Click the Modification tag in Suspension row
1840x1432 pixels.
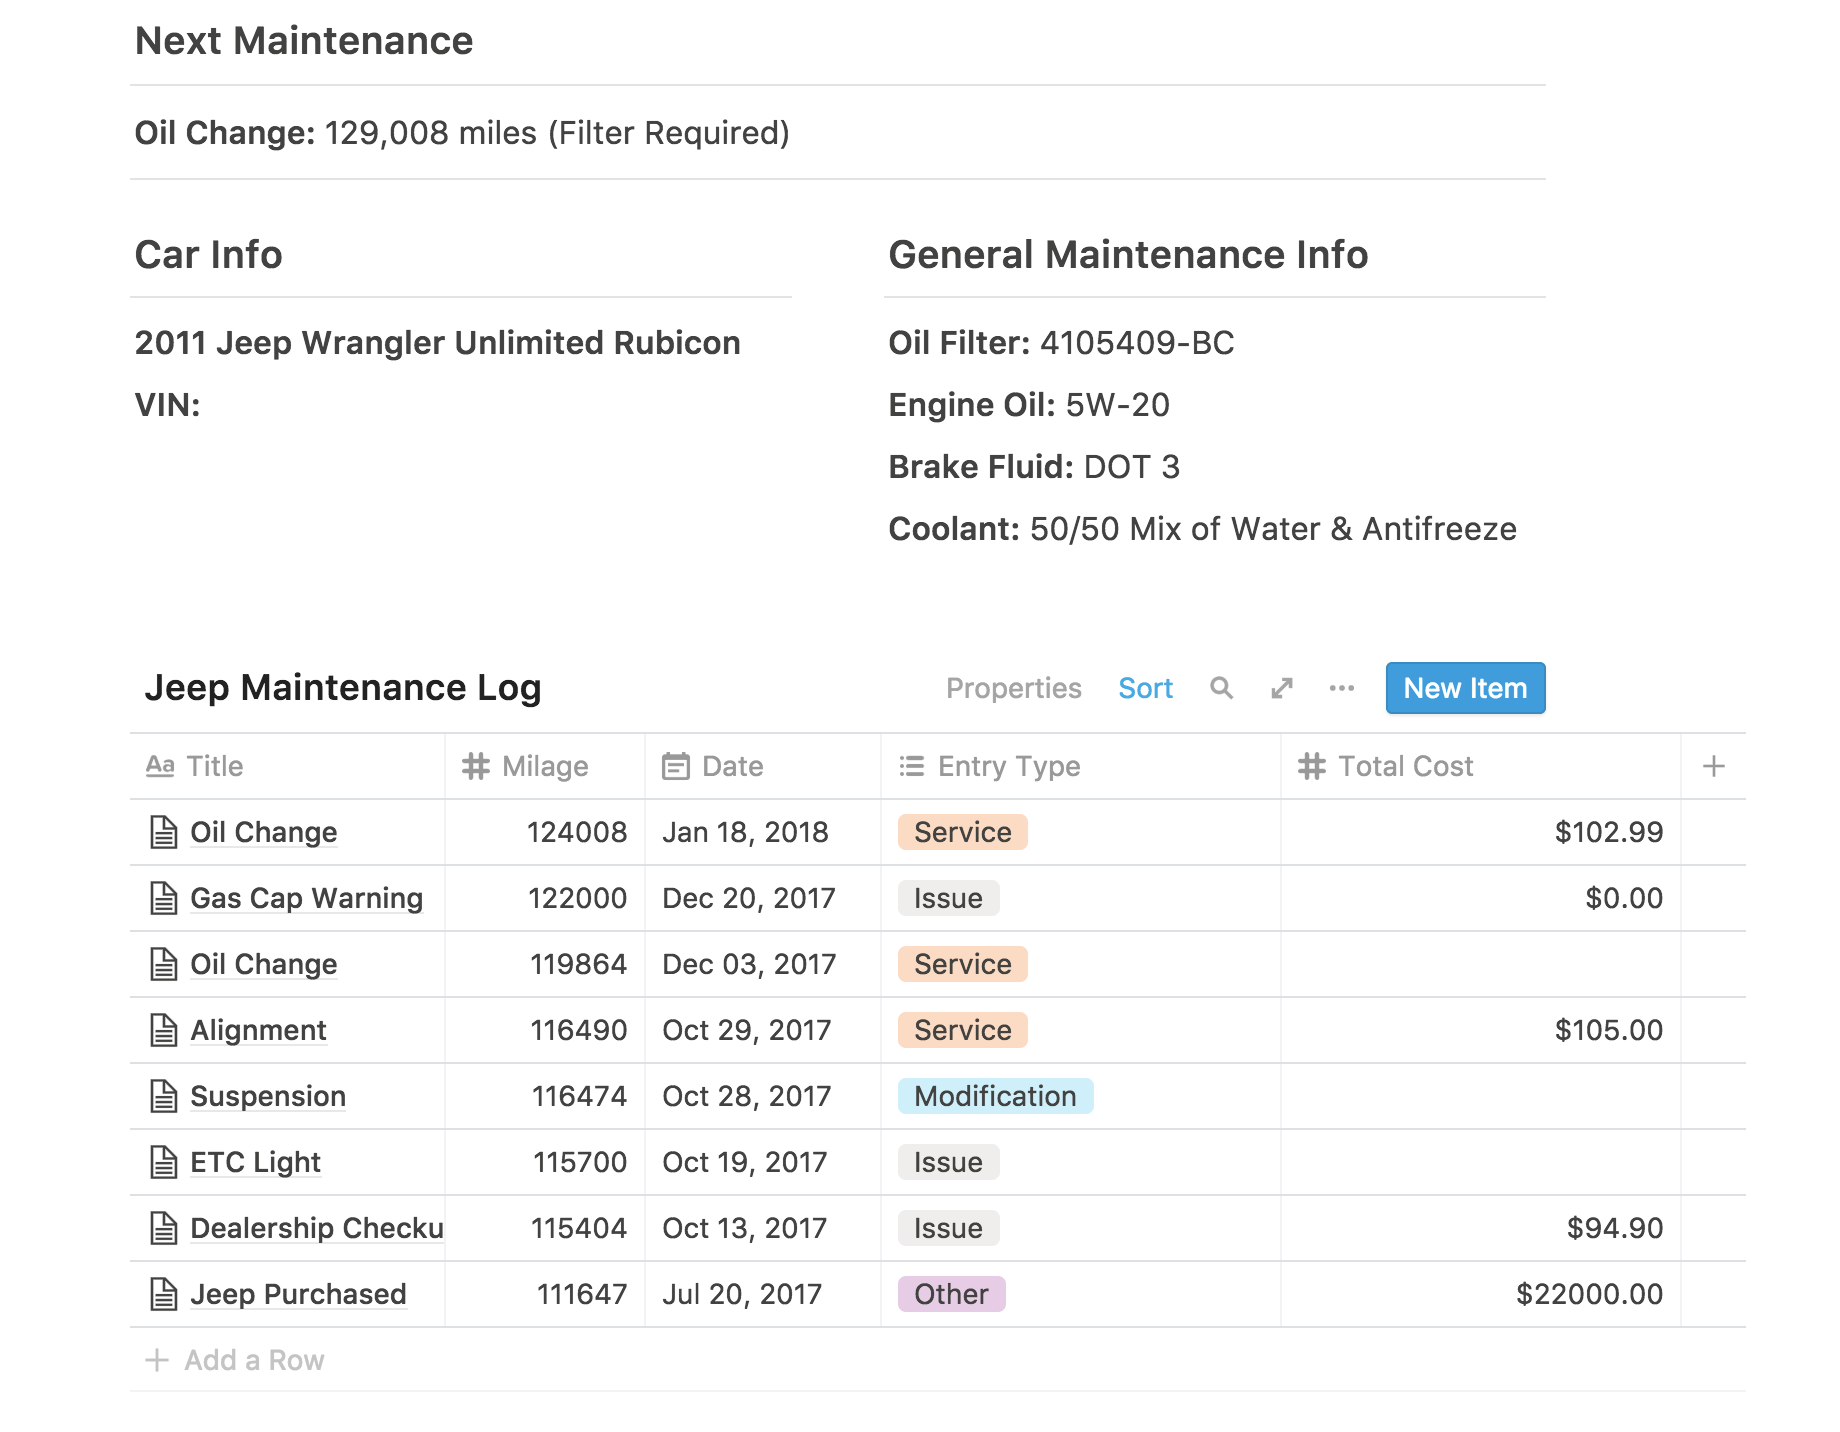995,1096
